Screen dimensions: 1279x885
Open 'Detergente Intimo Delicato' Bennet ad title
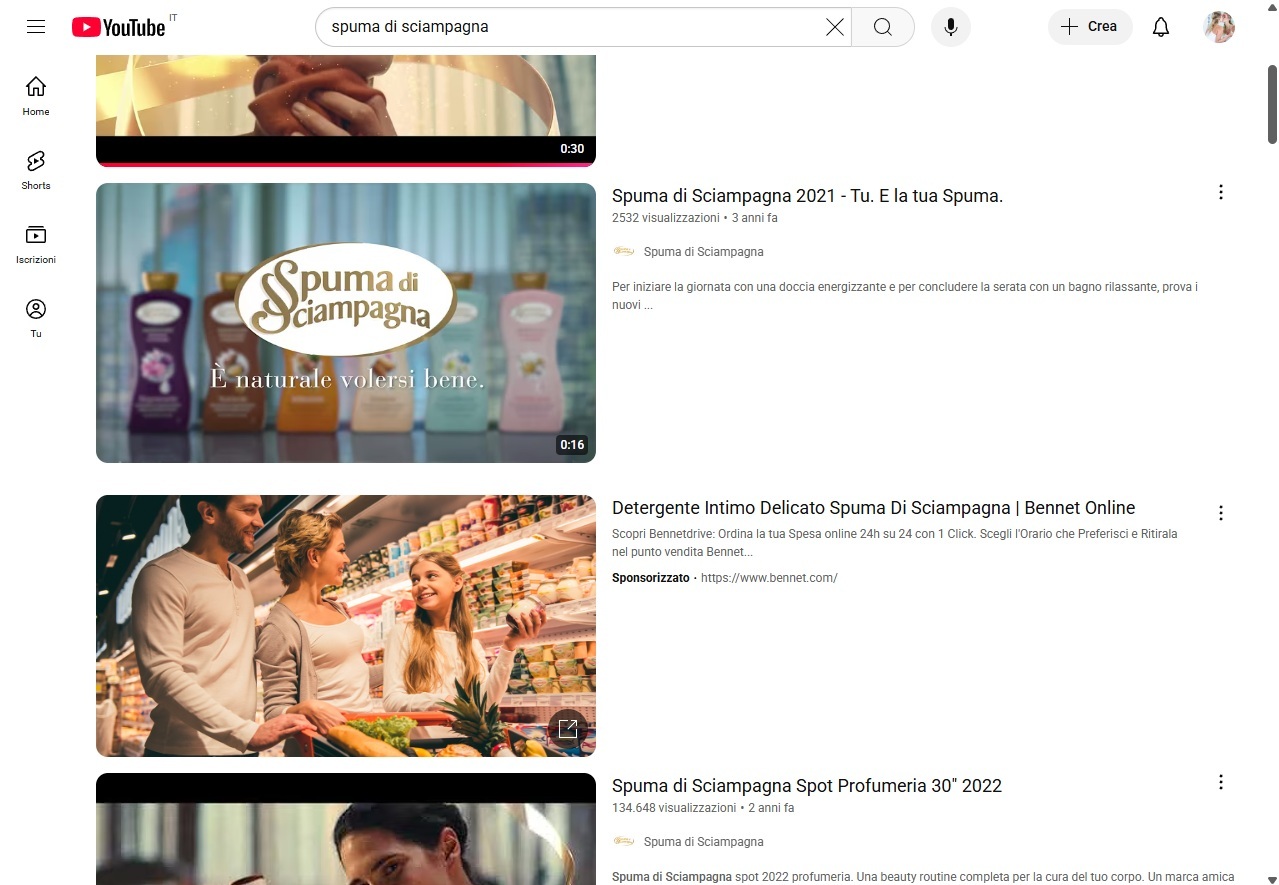(x=873, y=508)
